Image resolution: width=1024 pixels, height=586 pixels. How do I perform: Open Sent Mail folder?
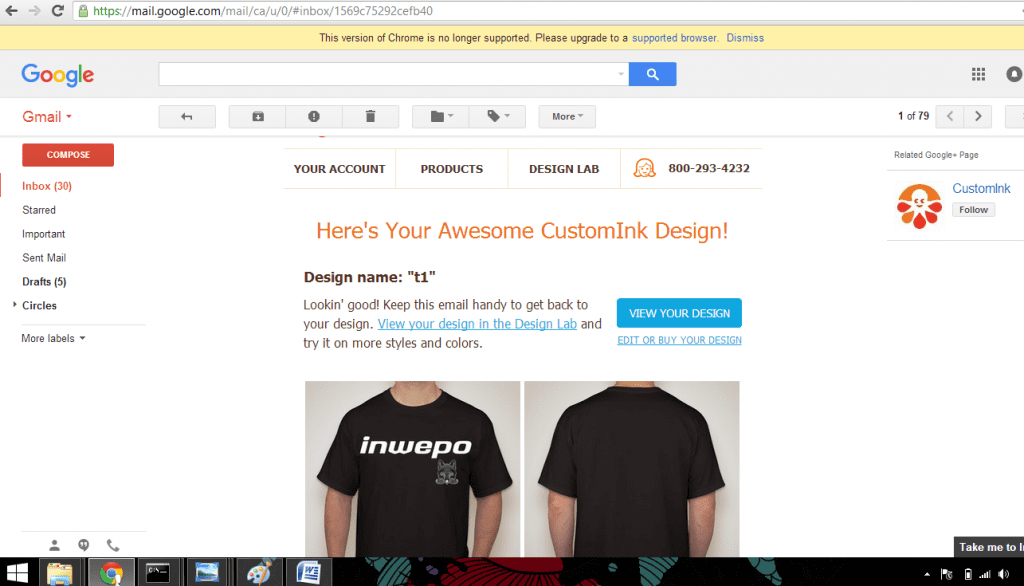pyautogui.click(x=44, y=258)
